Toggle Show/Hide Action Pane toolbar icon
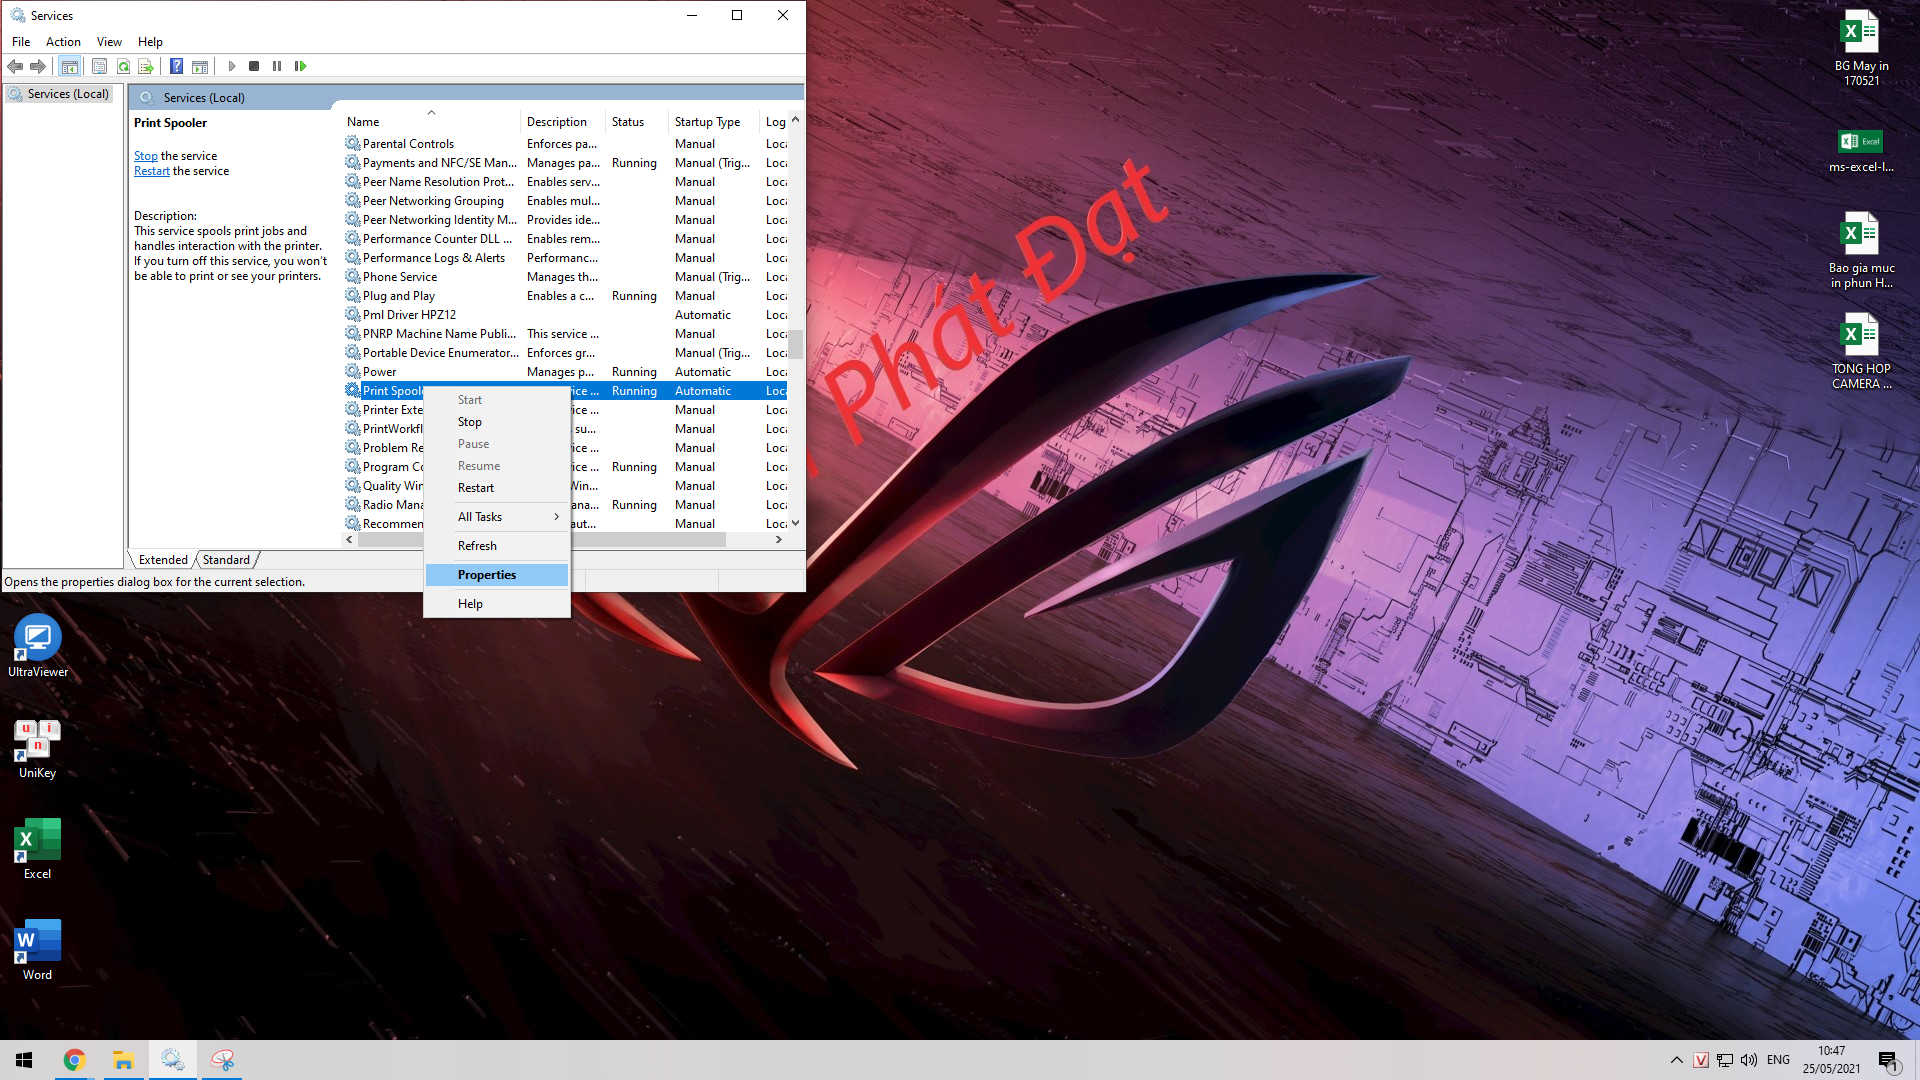The image size is (1920, 1080). (x=200, y=66)
